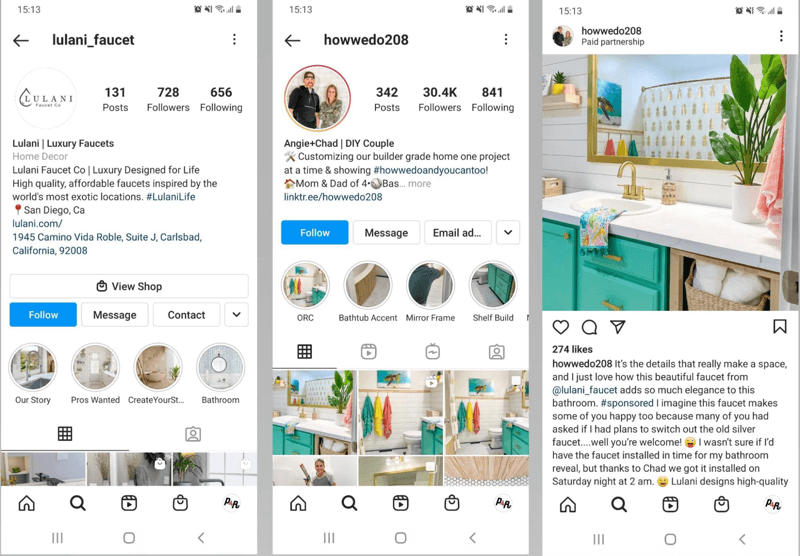Open the lulani.com/ website link
Viewport: 800px width, 556px height.
coord(37,223)
